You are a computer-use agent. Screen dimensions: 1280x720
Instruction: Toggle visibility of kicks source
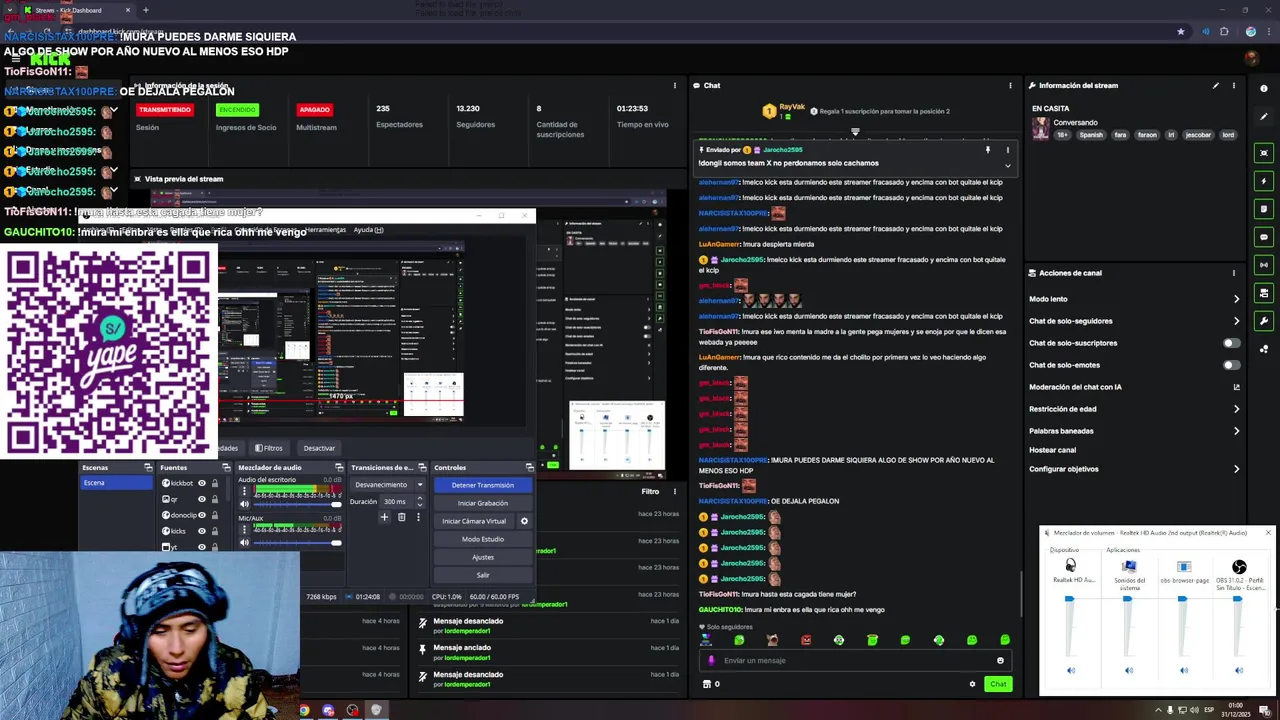(x=202, y=531)
